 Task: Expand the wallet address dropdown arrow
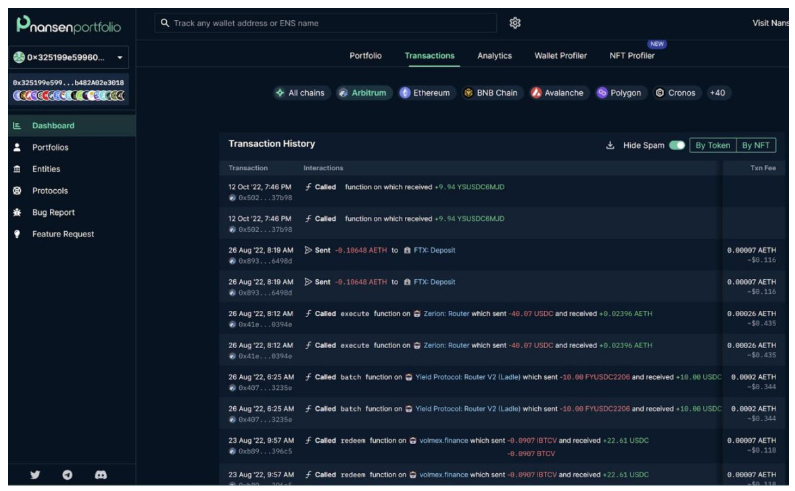(x=120, y=57)
